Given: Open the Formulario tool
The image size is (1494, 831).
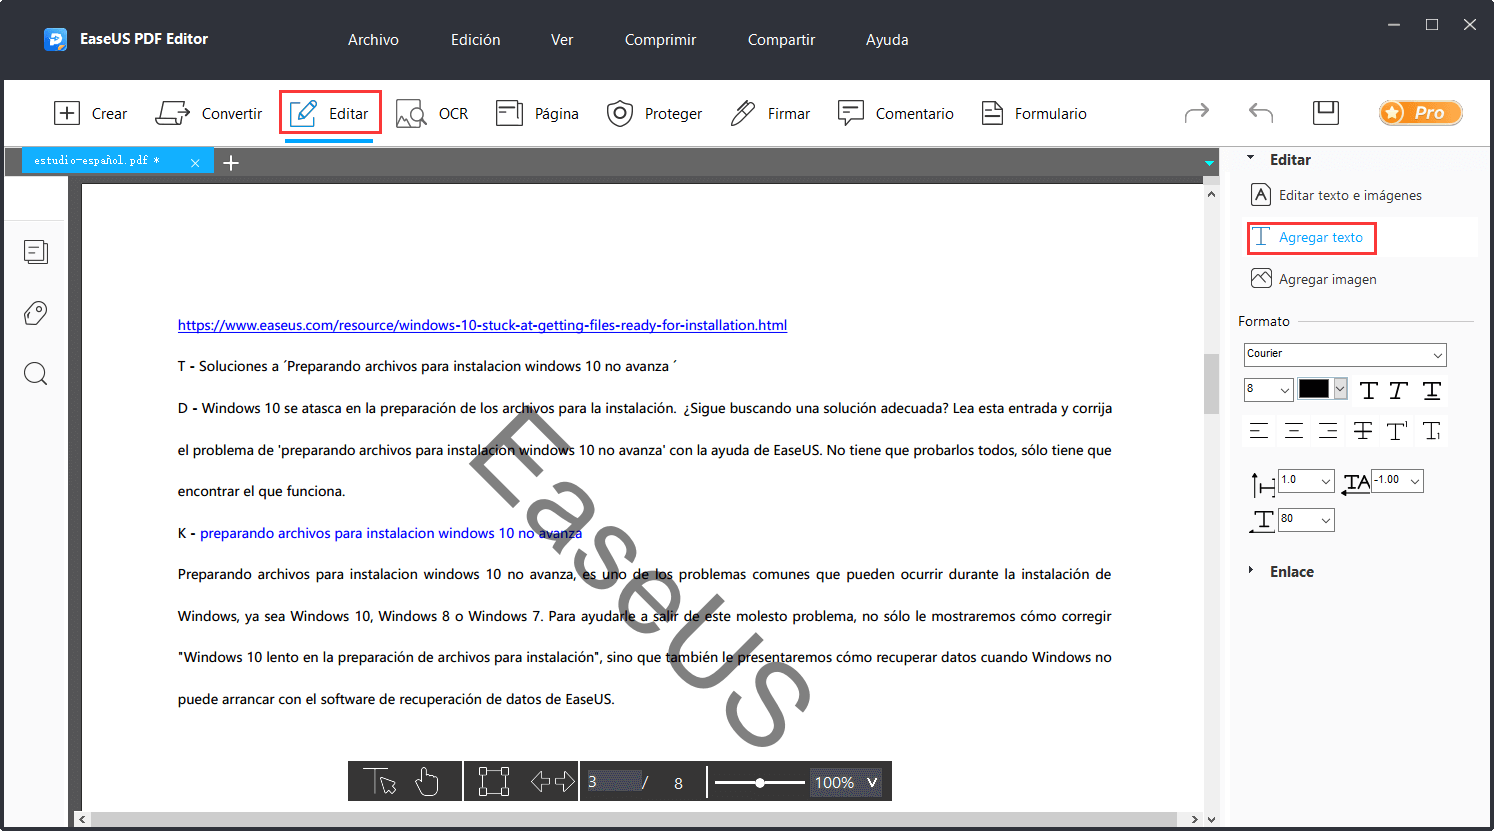Looking at the screenshot, I should (1034, 113).
